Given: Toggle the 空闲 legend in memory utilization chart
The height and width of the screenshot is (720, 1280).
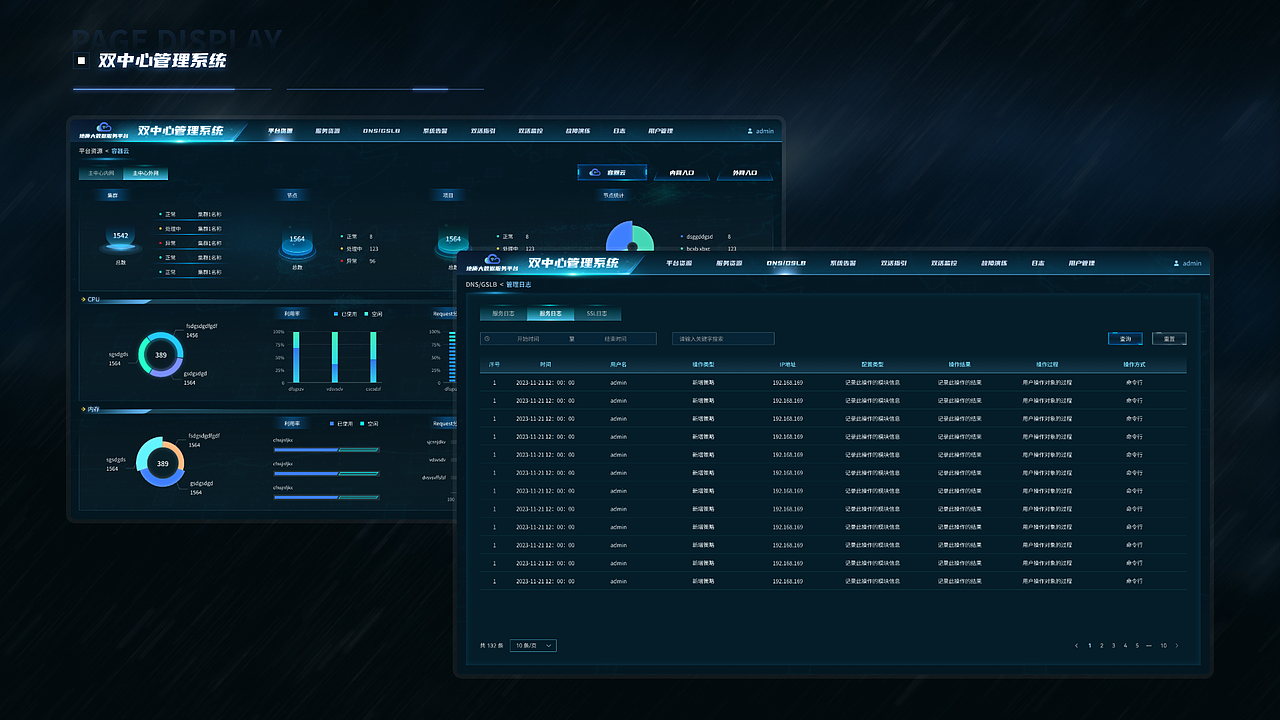Looking at the screenshot, I should pos(371,424).
